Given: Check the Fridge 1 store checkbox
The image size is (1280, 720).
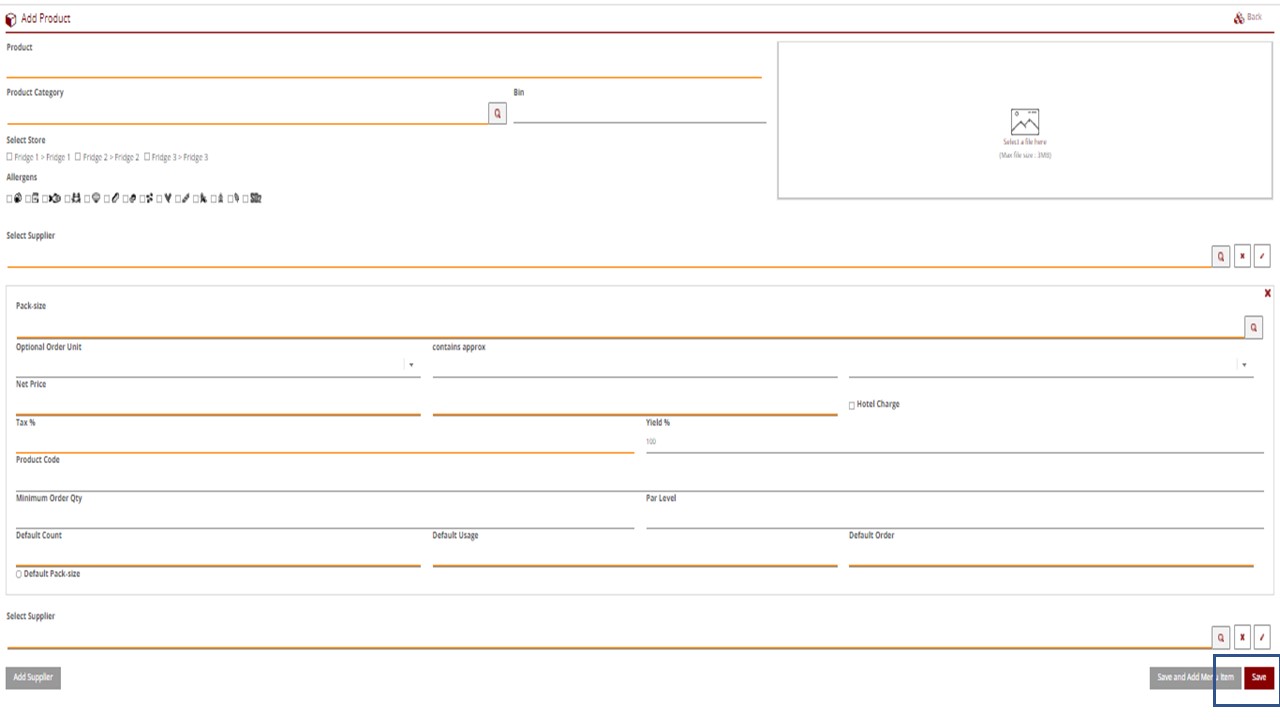Looking at the screenshot, I should tap(10, 157).
